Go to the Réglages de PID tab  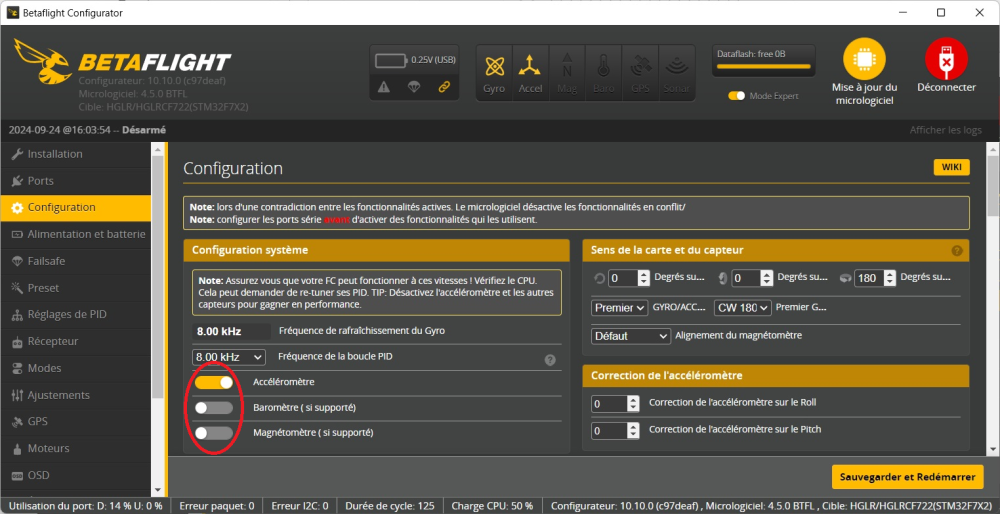click(x=66, y=314)
